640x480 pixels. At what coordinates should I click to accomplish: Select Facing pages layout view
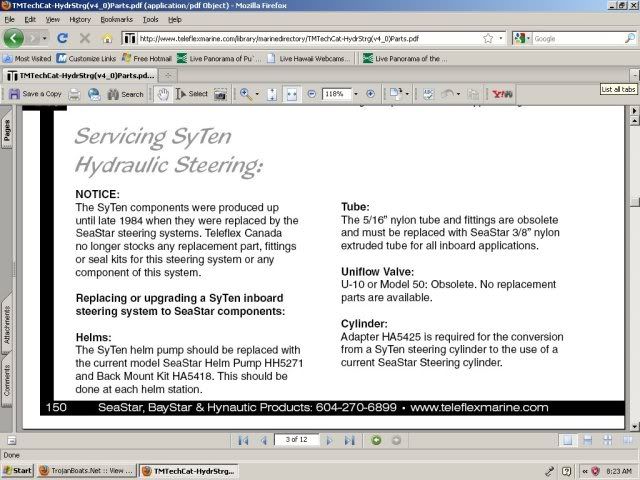click(x=627, y=440)
